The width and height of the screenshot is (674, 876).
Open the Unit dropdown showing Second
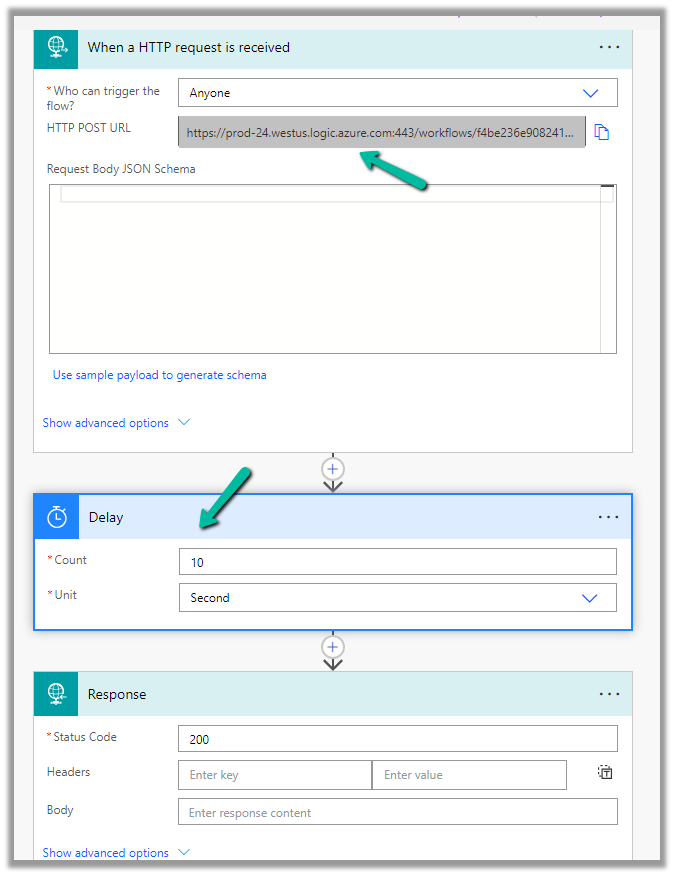click(398, 598)
